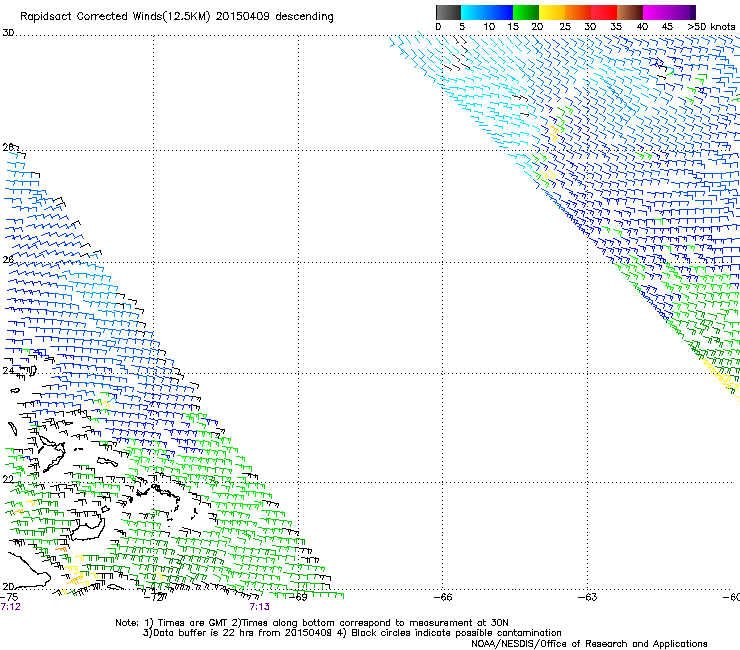740x650 pixels.
Task: Click the magenta 40-45 knots legend segment
Action: coord(656,12)
